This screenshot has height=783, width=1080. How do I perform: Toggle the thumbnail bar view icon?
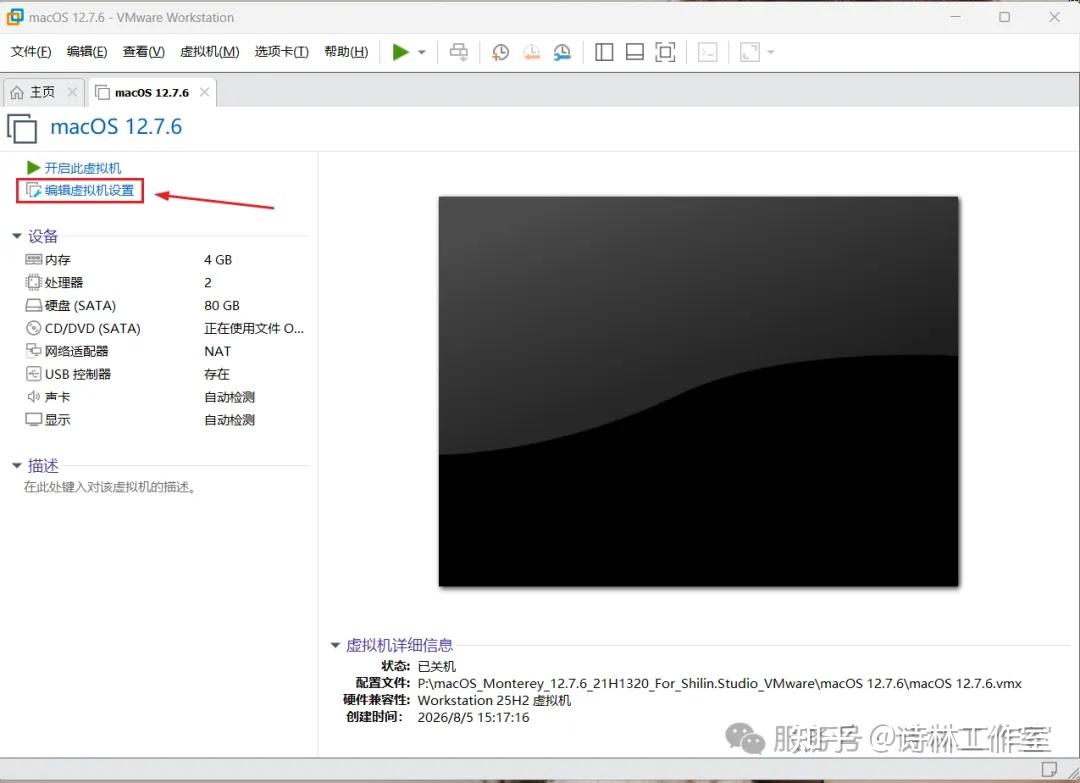tap(634, 52)
